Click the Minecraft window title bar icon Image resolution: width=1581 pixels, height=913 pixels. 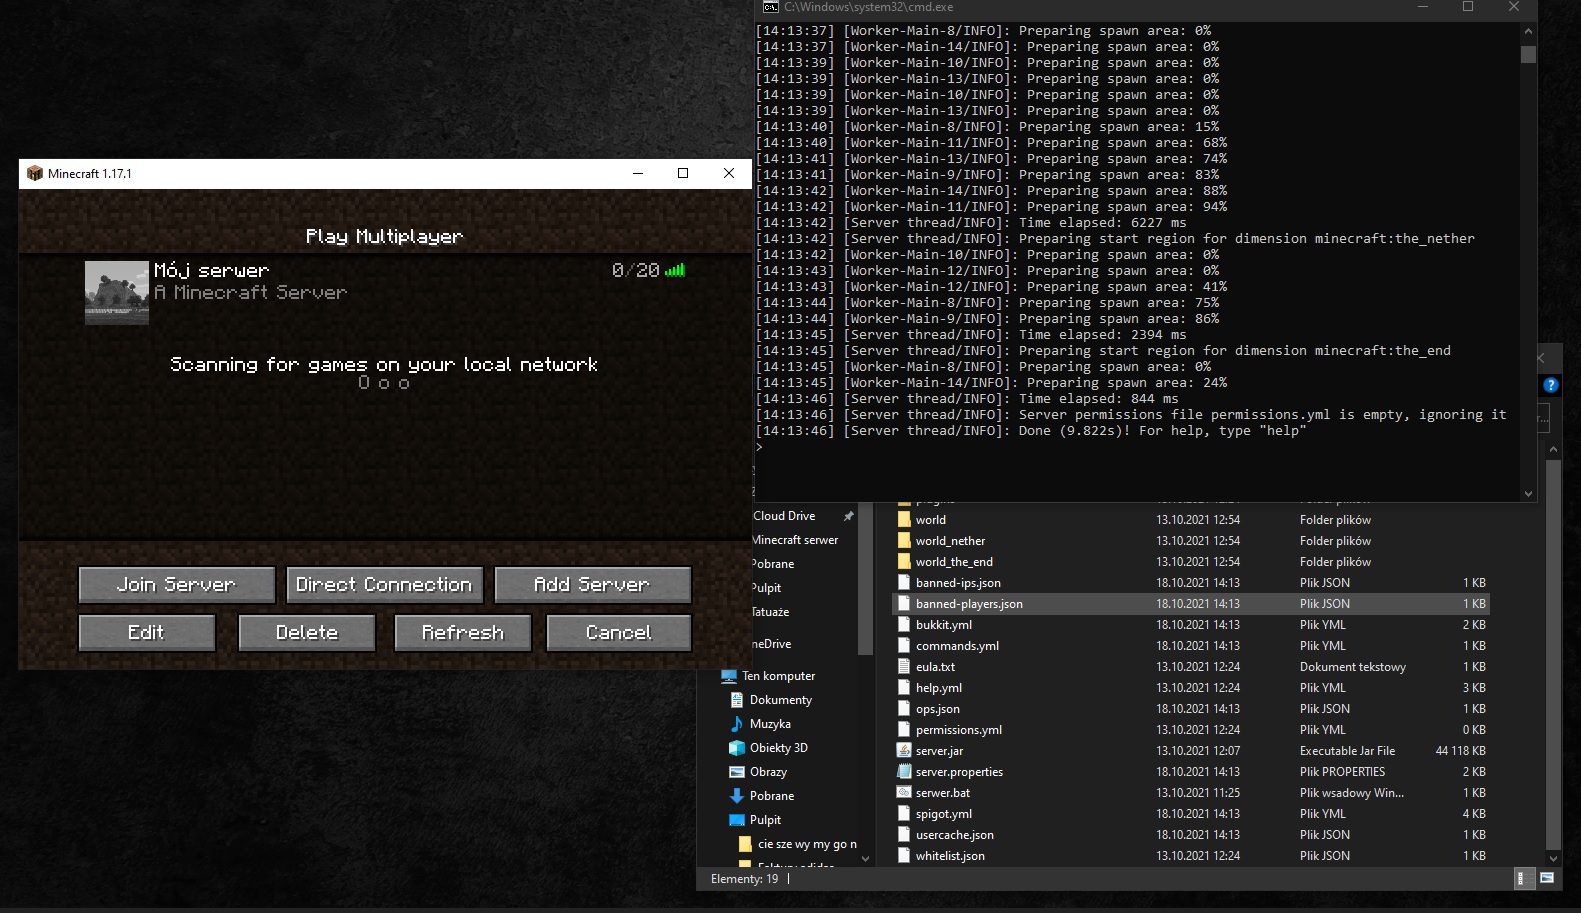[35, 173]
